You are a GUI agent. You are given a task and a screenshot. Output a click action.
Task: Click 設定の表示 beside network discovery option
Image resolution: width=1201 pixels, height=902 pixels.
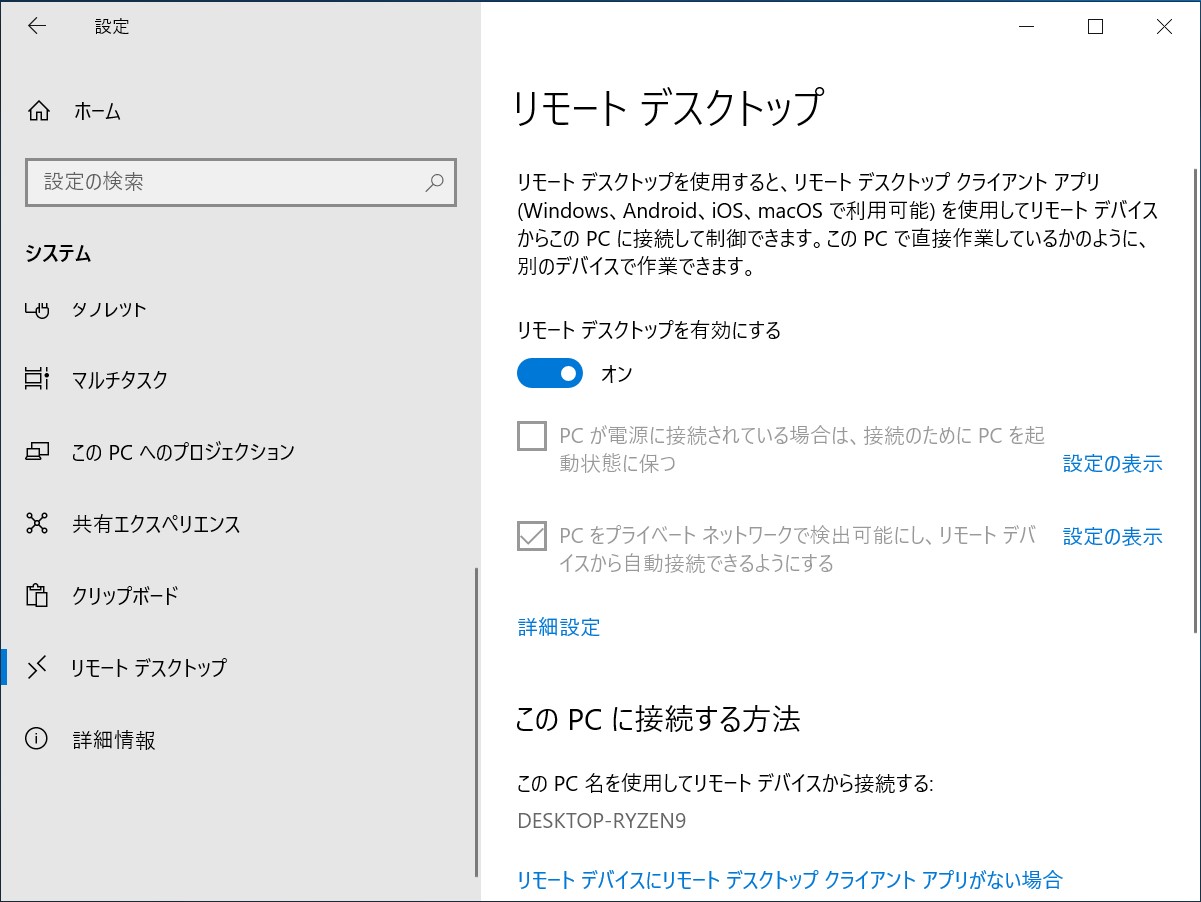(1112, 536)
